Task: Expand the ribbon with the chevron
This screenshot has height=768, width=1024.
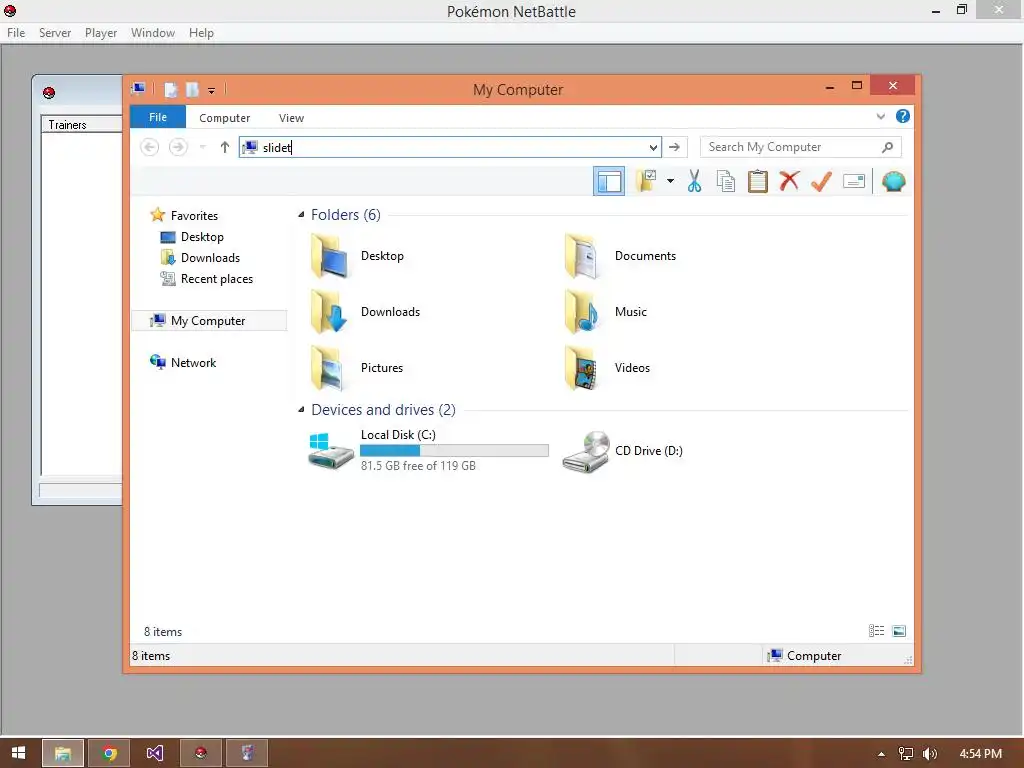Action: point(880,116)
